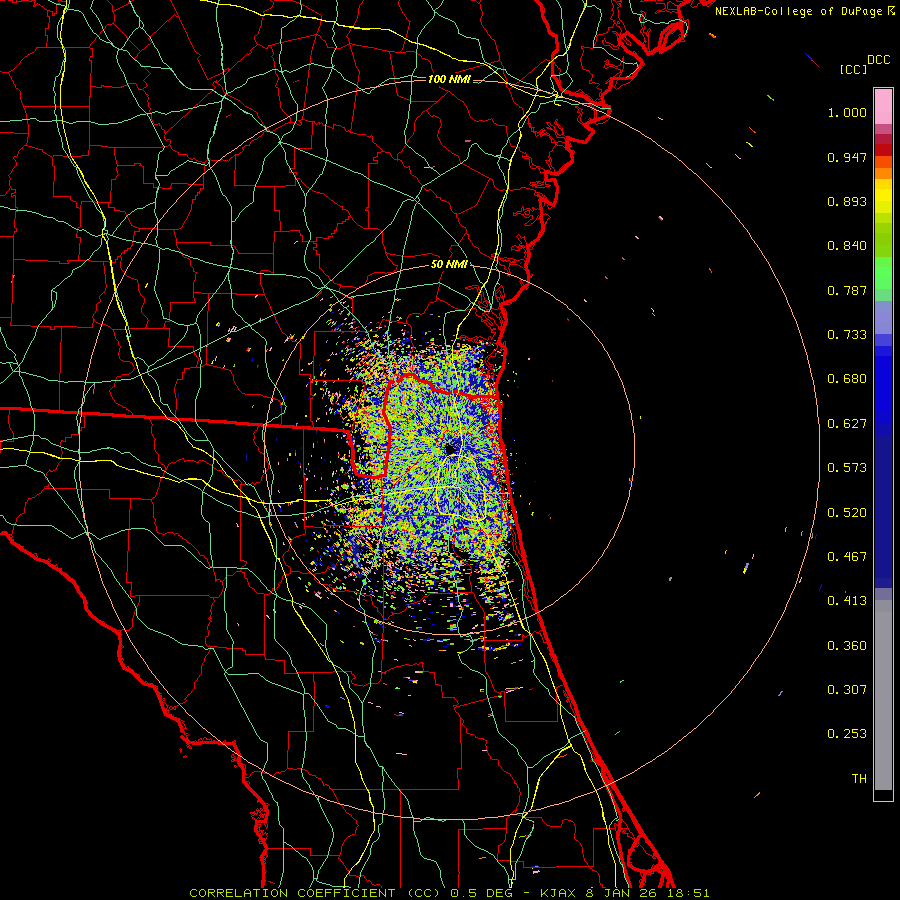The height and width of the screenshot is (900, 900).
Task: Pick the bright green color scale band
Action: [883, 273]
